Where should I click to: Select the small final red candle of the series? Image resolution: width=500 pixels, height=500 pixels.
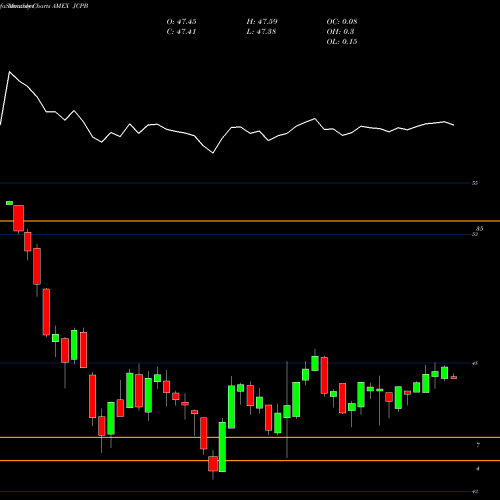454,377
